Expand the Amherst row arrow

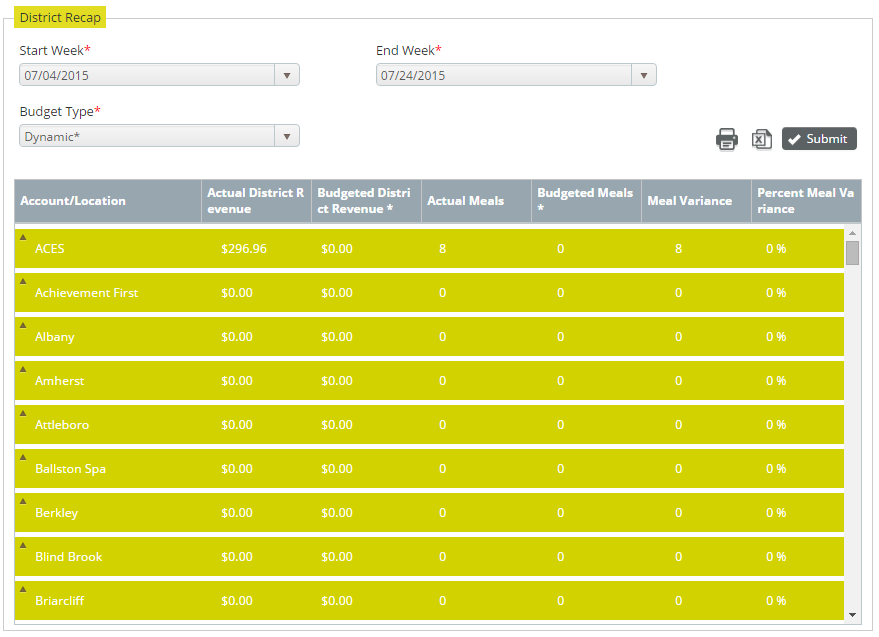23,368
